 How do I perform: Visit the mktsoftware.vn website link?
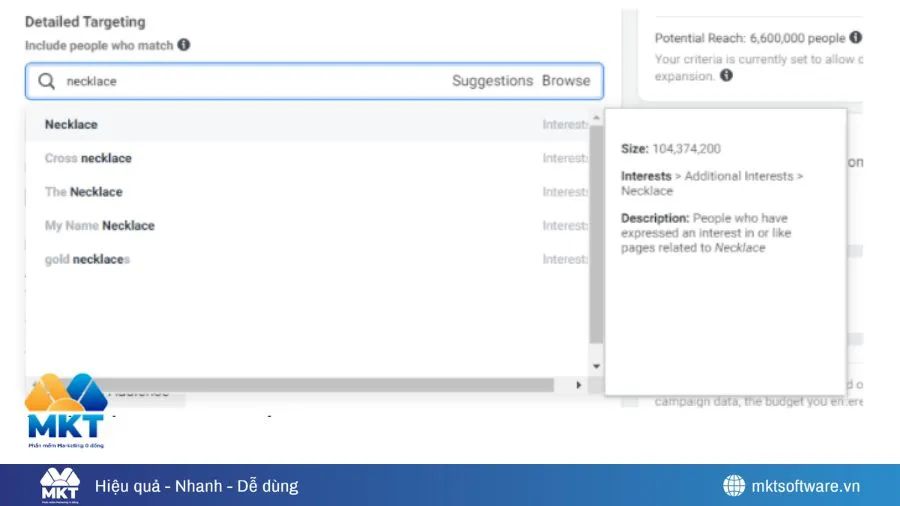pyautogui.click(x=805, y=486)
